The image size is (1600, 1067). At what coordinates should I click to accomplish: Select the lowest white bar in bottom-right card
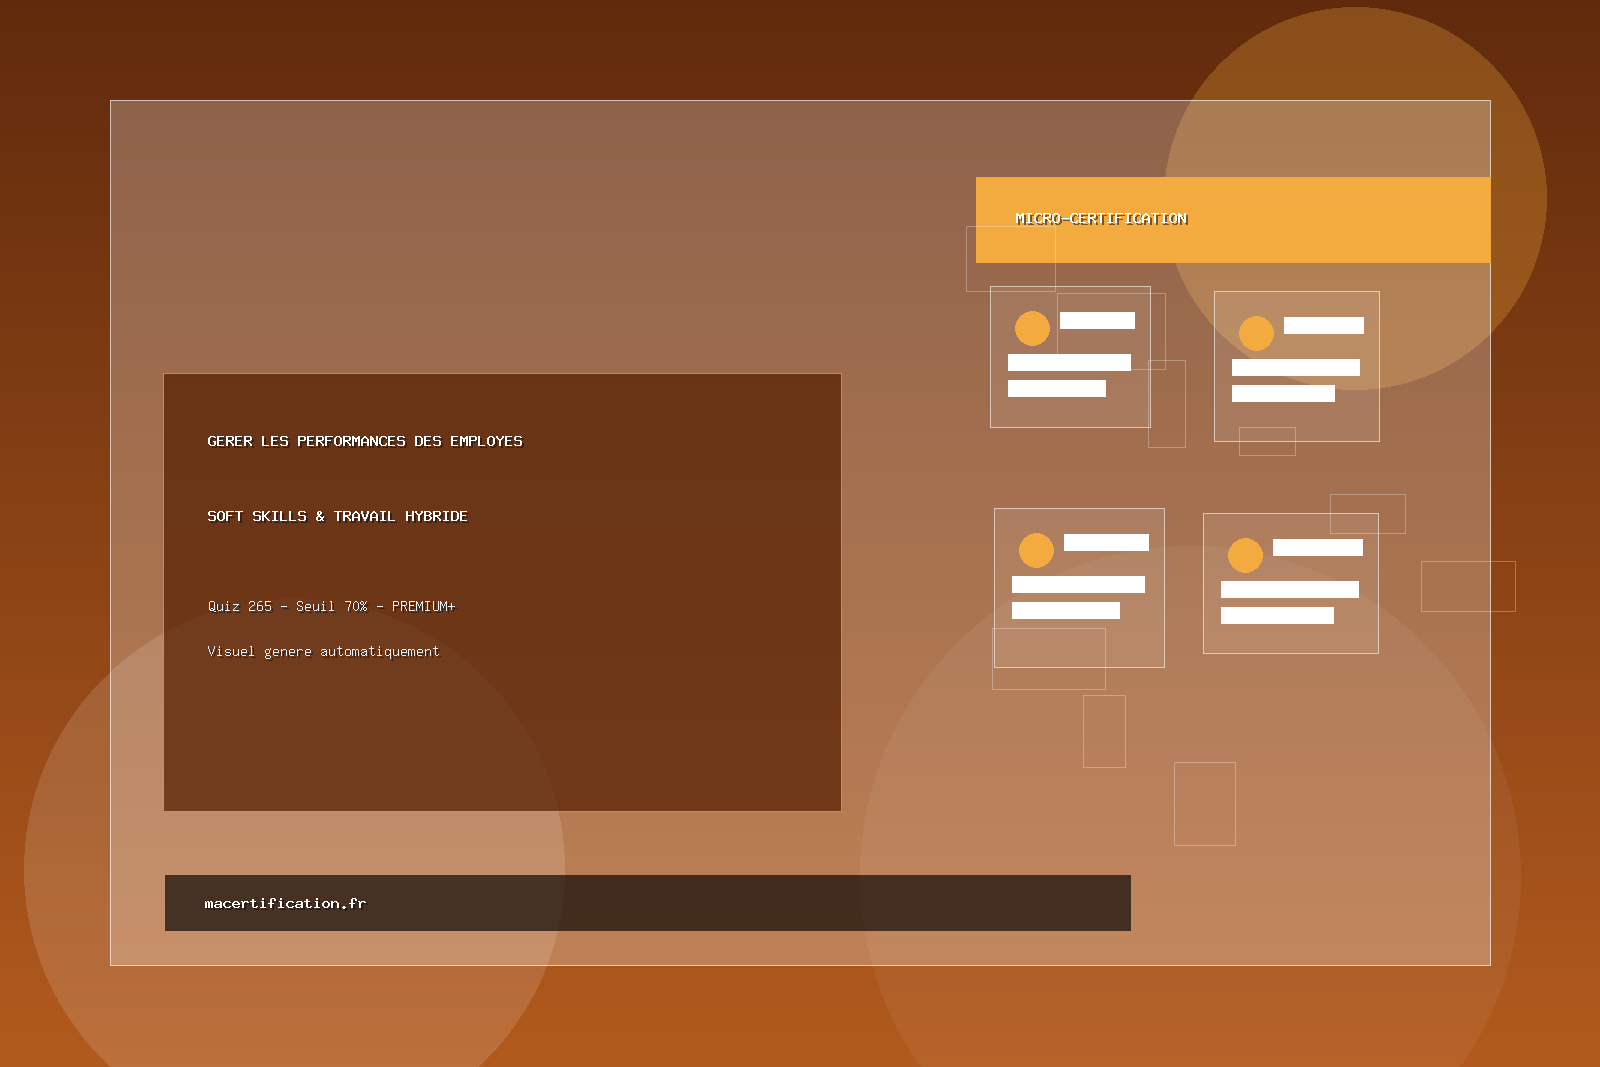(x=1277, y=615)
